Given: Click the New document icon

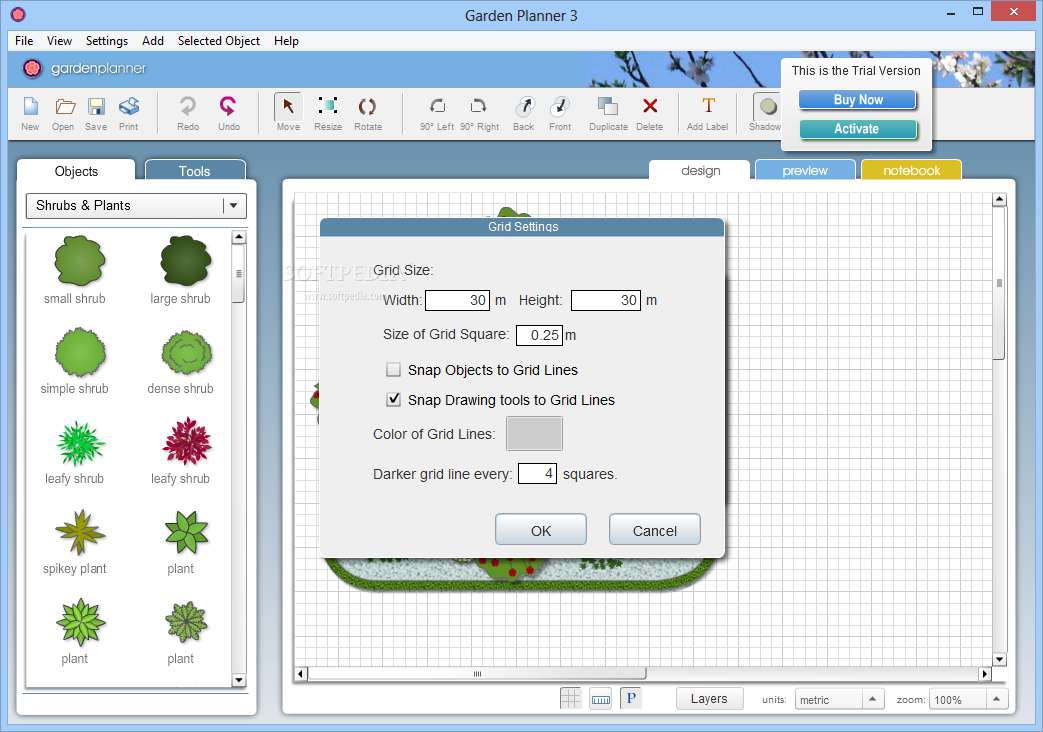Looking at the screenshot, I should (31, 106).
